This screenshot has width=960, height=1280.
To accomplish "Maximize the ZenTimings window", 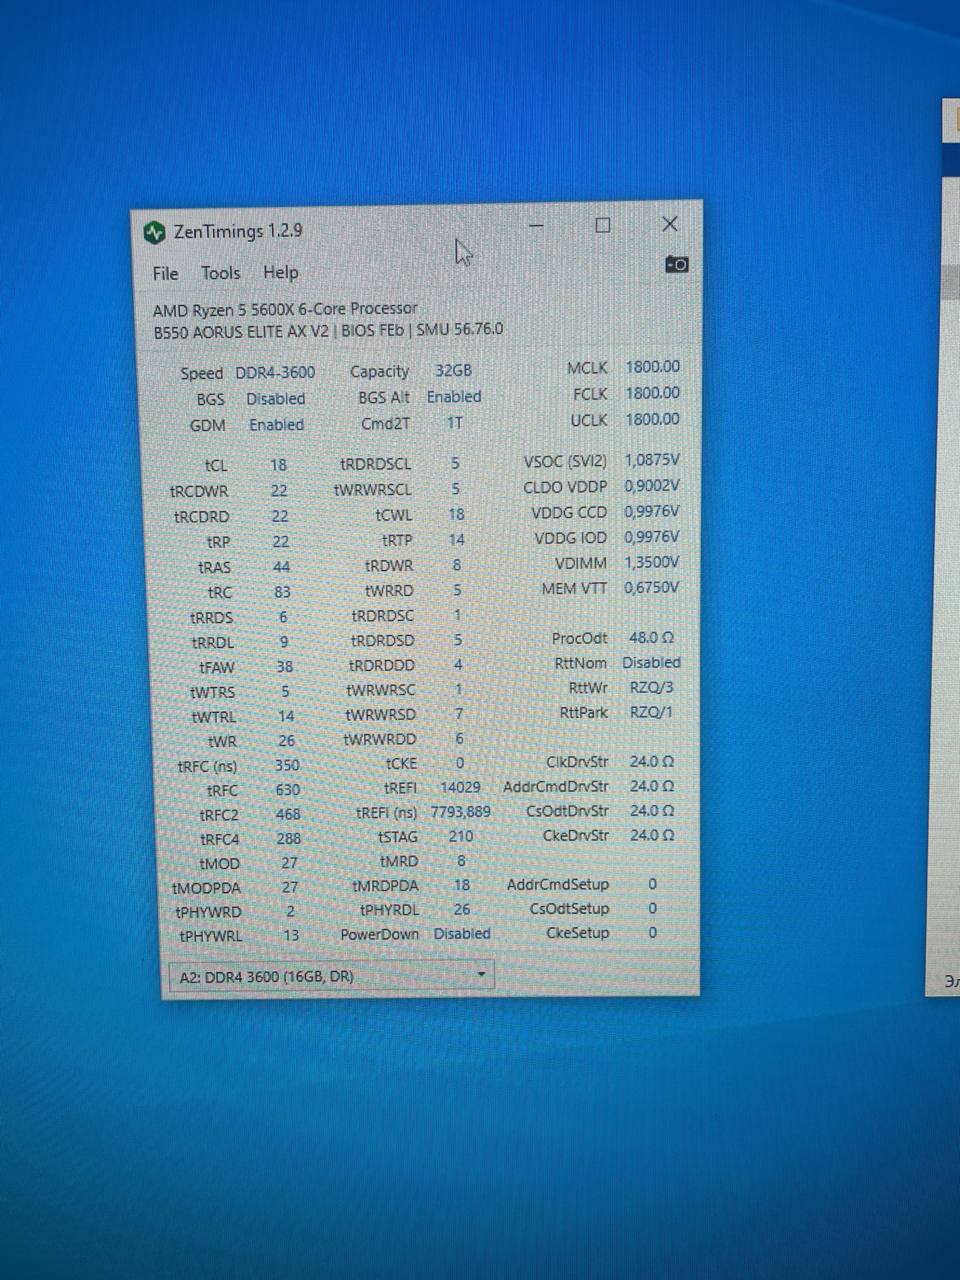I will click(602, 225).
